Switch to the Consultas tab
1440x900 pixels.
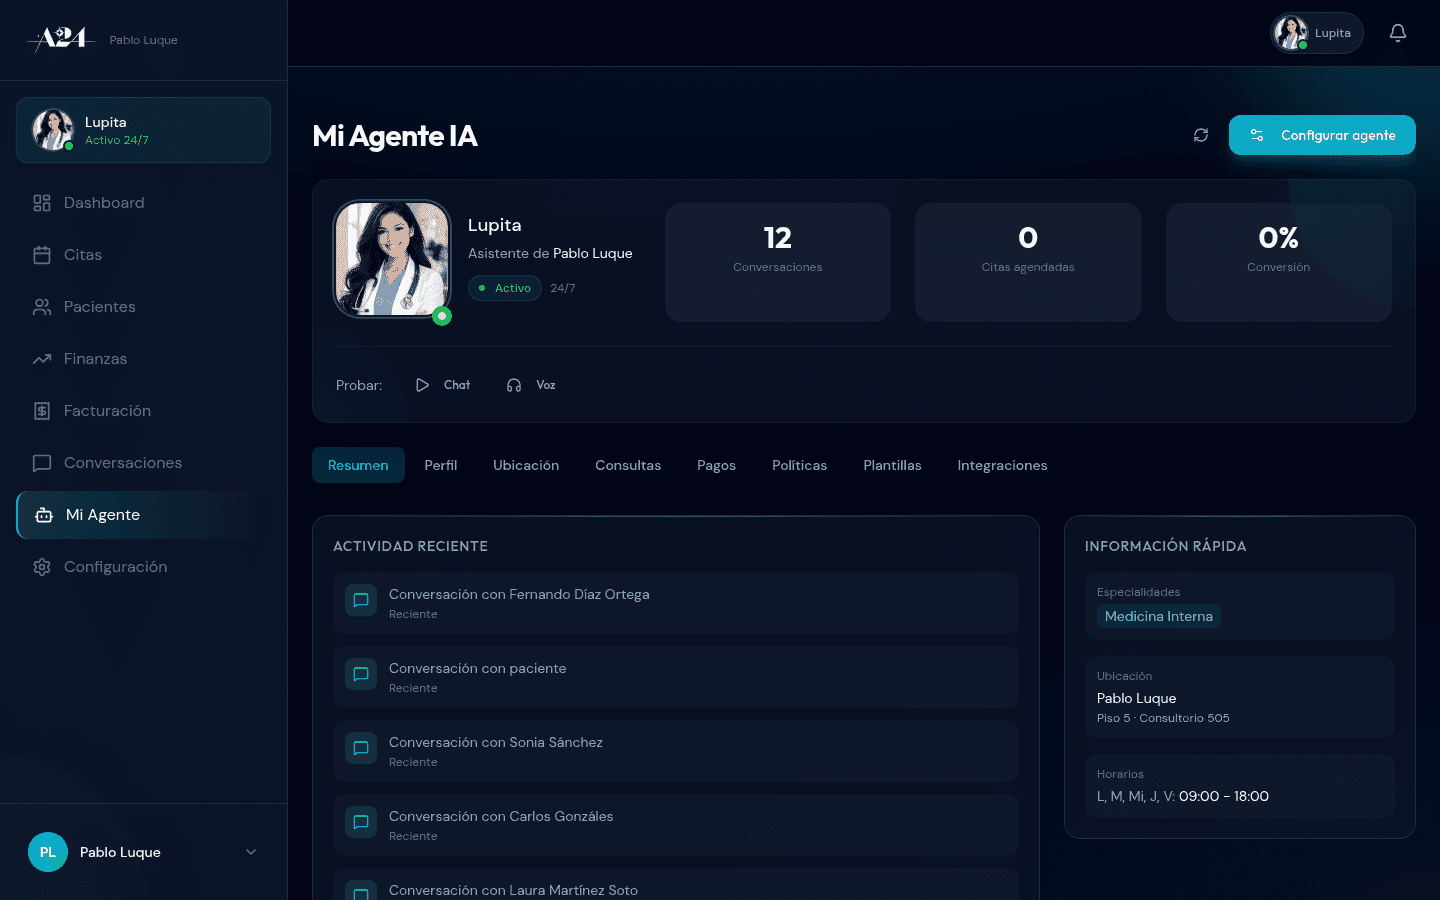(x=628, y=465)
